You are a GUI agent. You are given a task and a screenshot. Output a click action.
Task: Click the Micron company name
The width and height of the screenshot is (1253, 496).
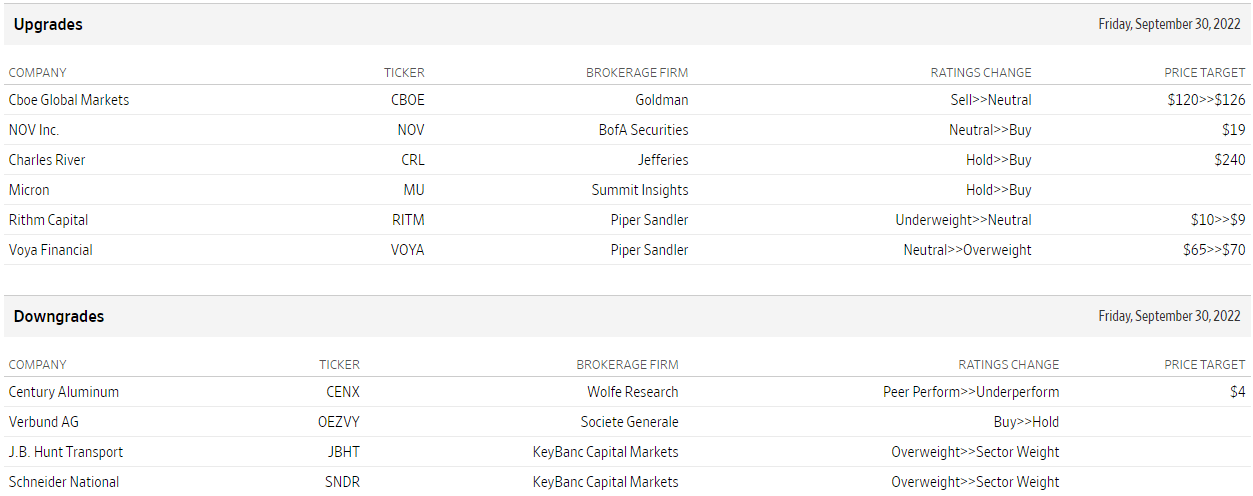pyautogui.click(x=29, y=190)
